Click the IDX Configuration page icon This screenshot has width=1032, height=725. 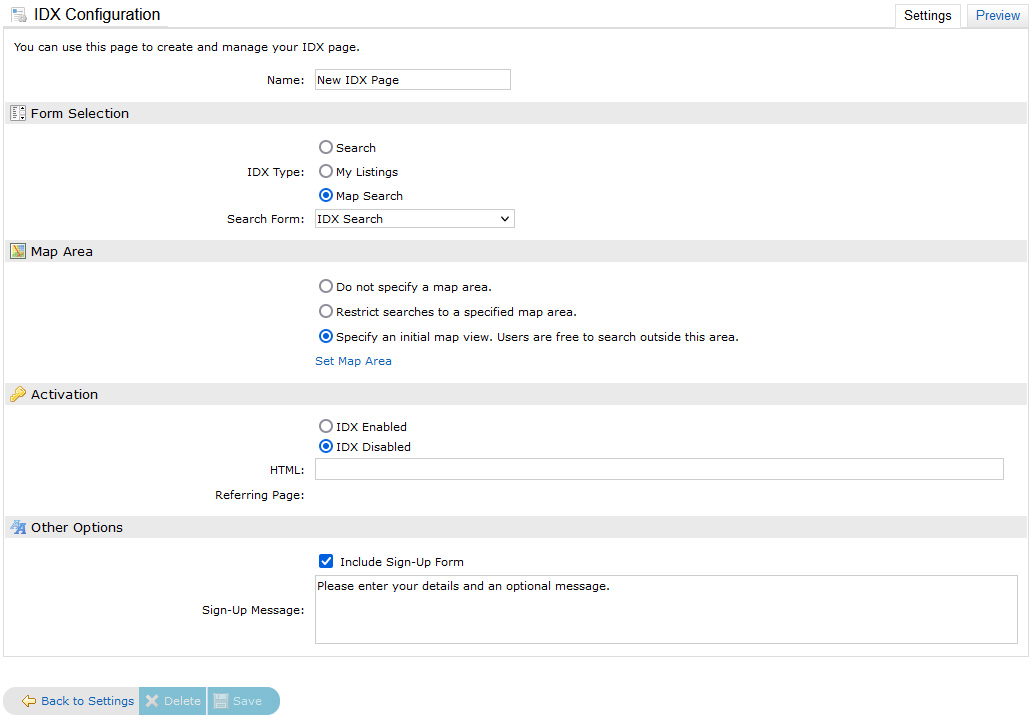pyautogui.click(x=18, y=15)
